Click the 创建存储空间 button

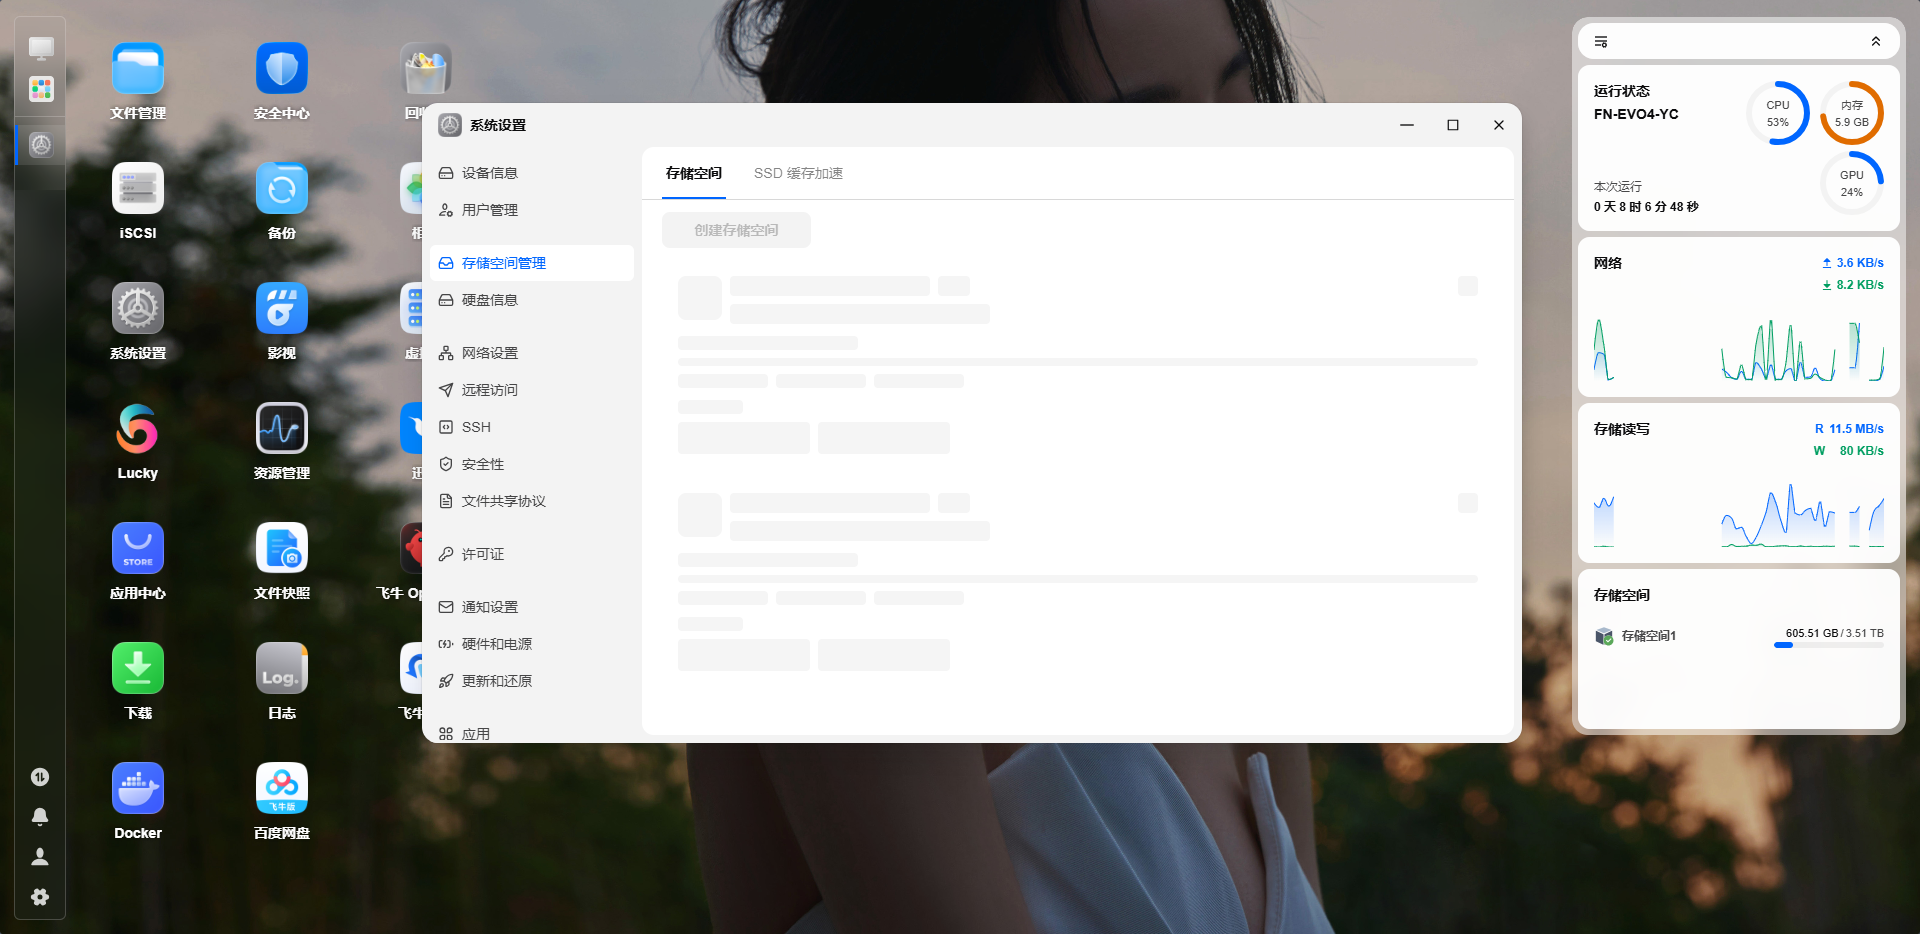click(736, 230)
